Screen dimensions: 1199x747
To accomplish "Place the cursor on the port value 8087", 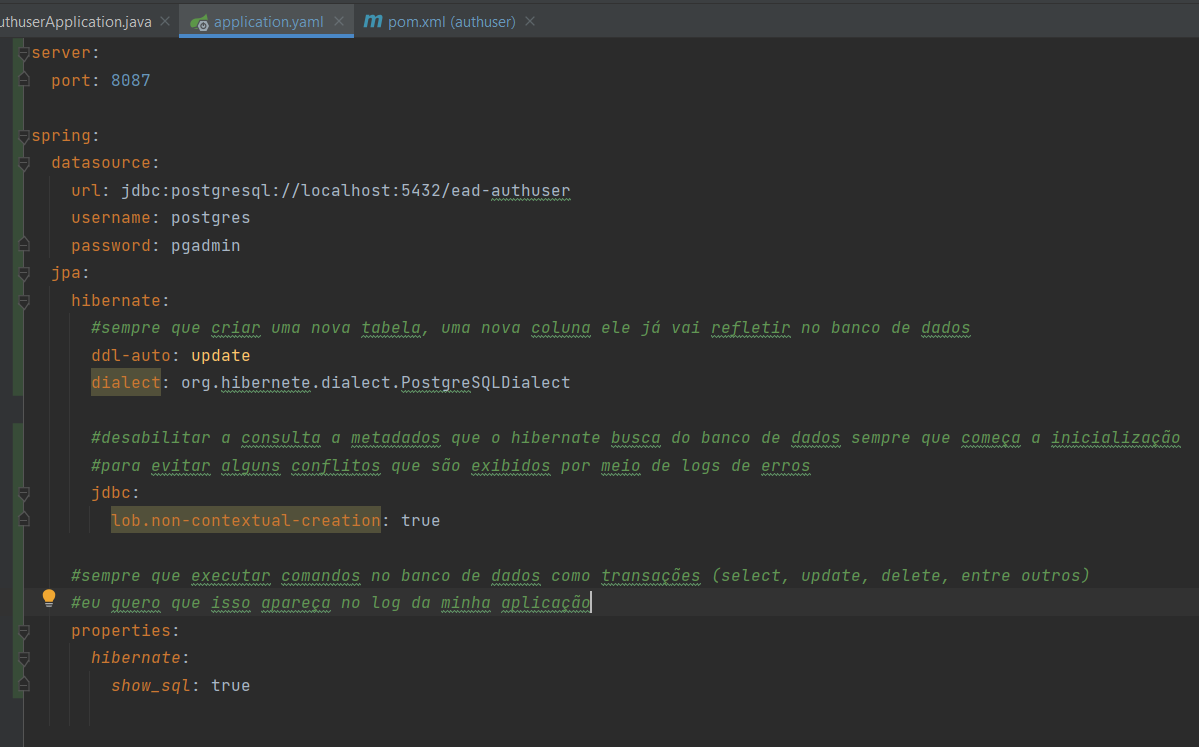I will pos(130,80).
